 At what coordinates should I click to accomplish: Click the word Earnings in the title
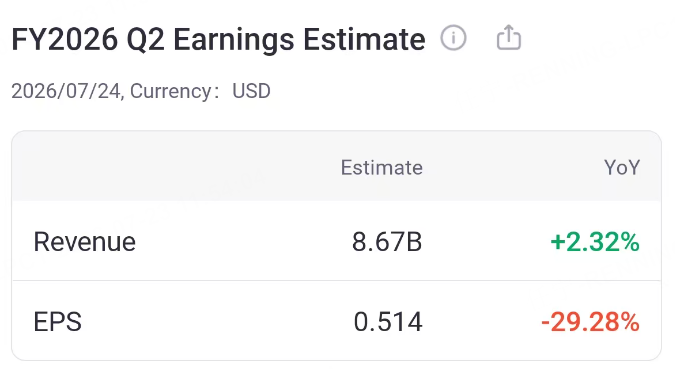(234, 40)
